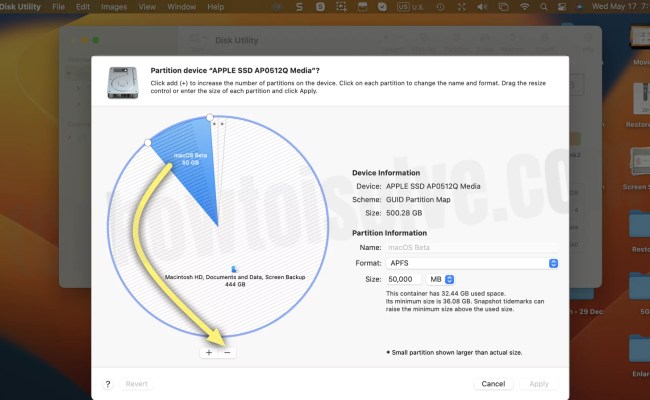The height and width of the screenshot is (400, 650).
Task: Open Spotlight search in the menu bar
Action: point(543,7)
